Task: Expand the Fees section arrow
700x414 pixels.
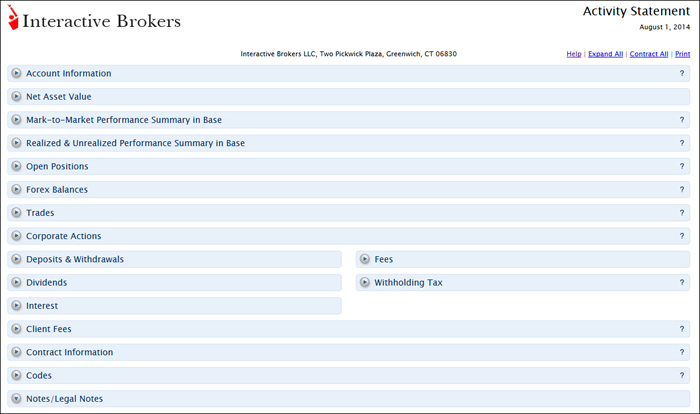Action: (365, 259)
